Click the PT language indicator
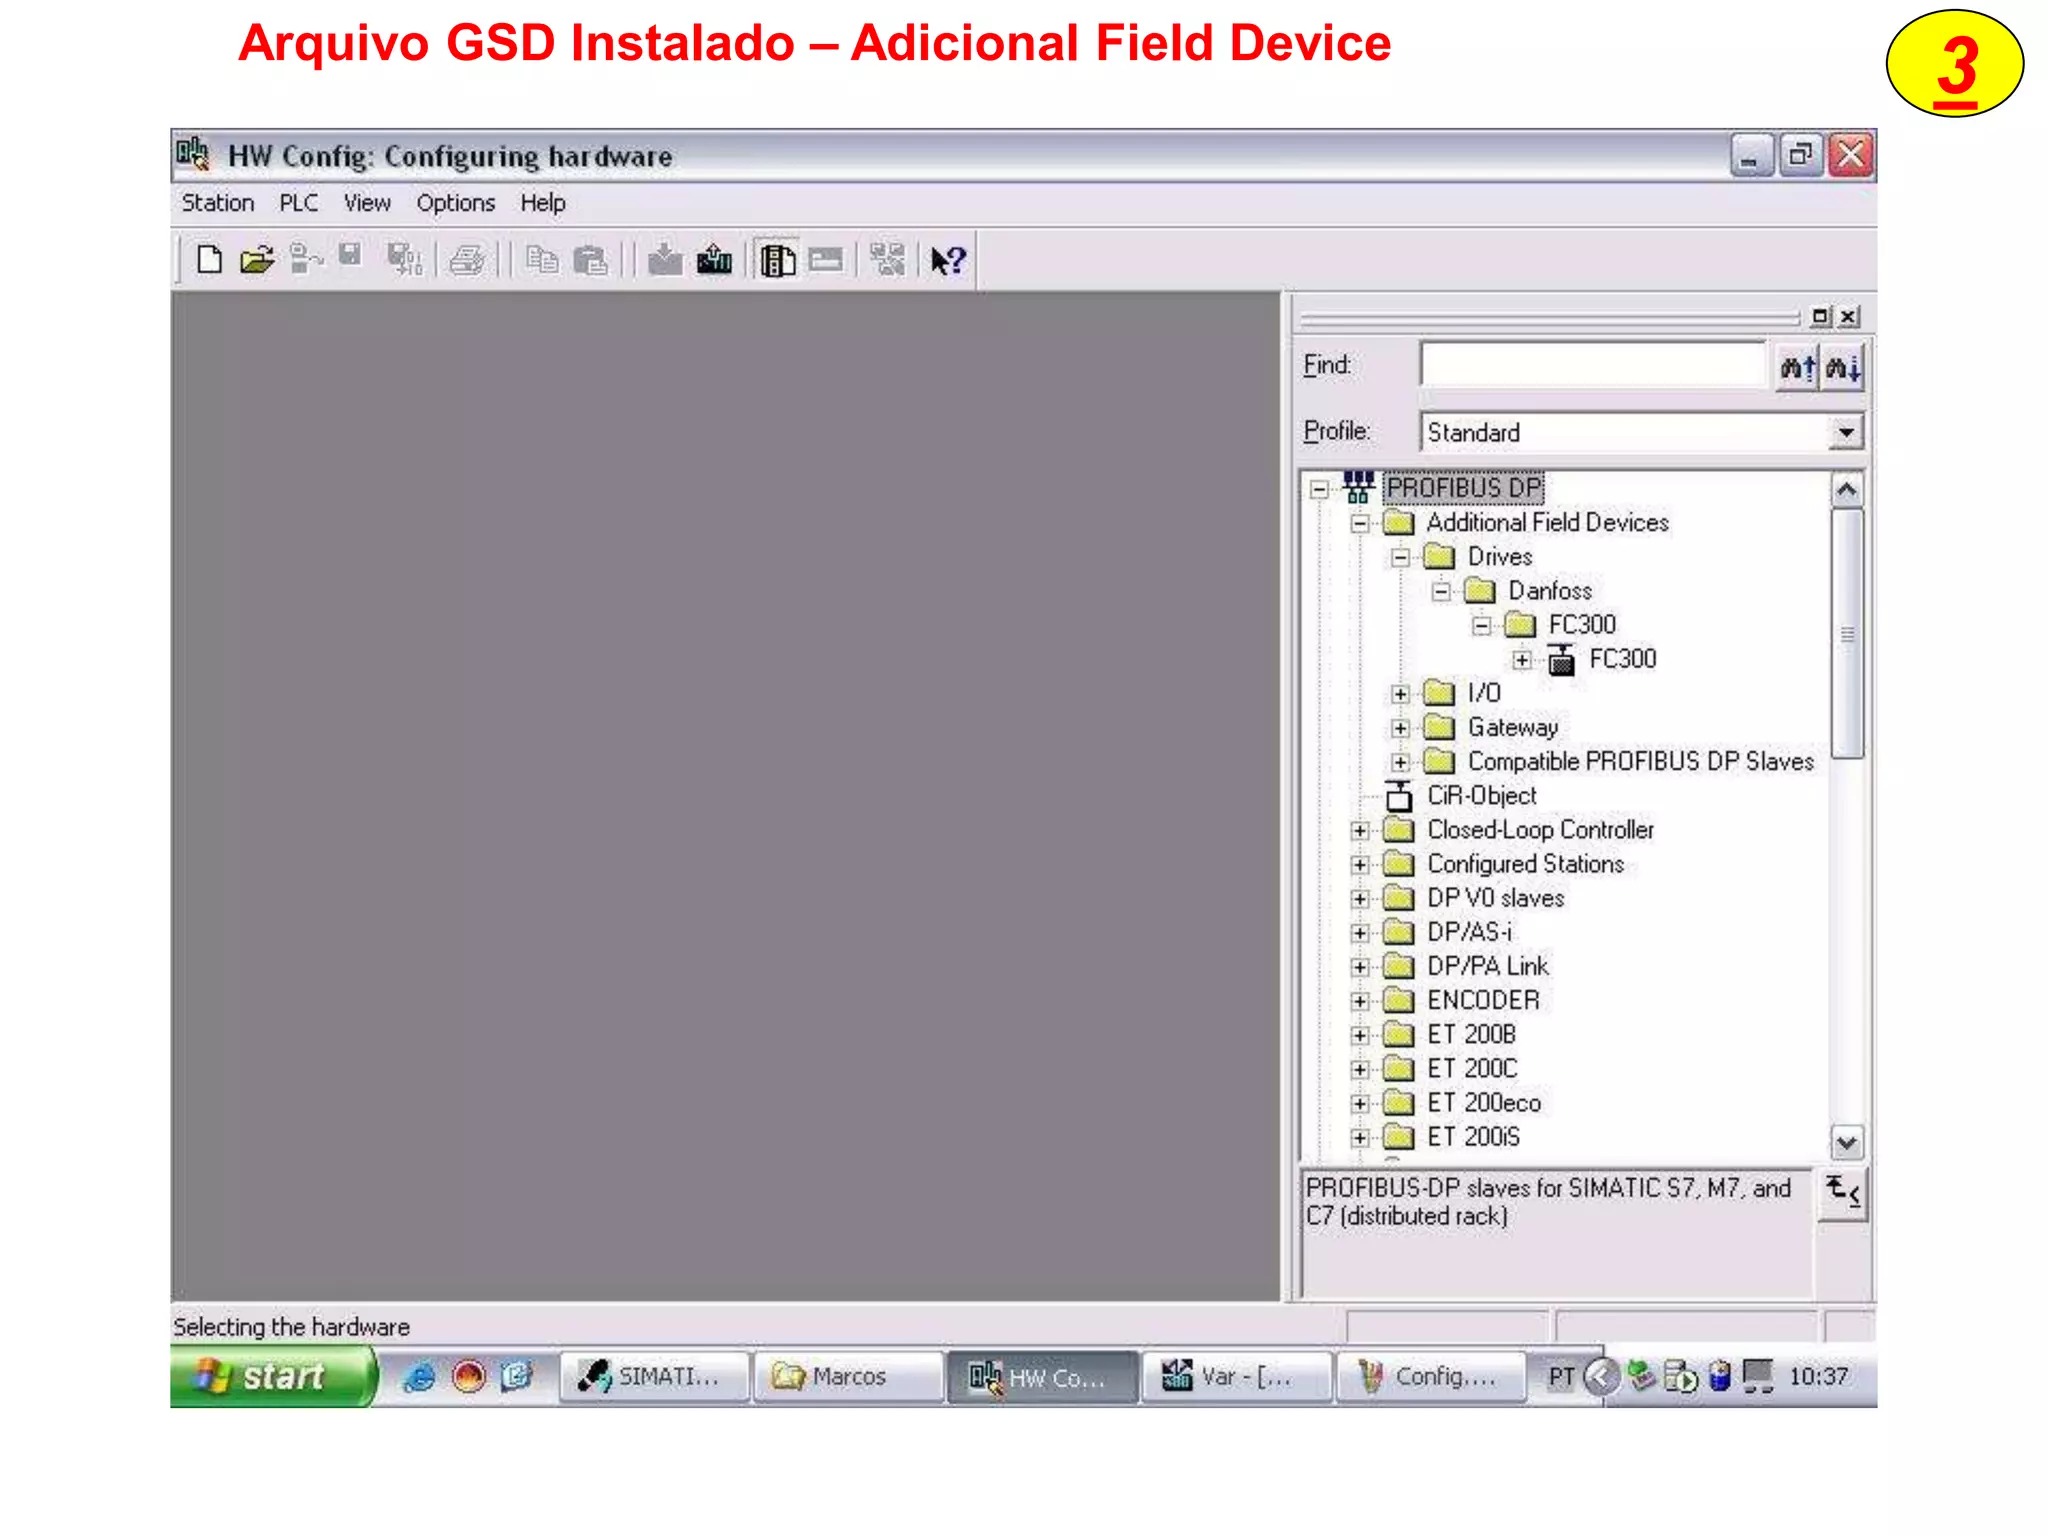The width and height of the screenshot is (2048, 1536). point(1560,1378)
